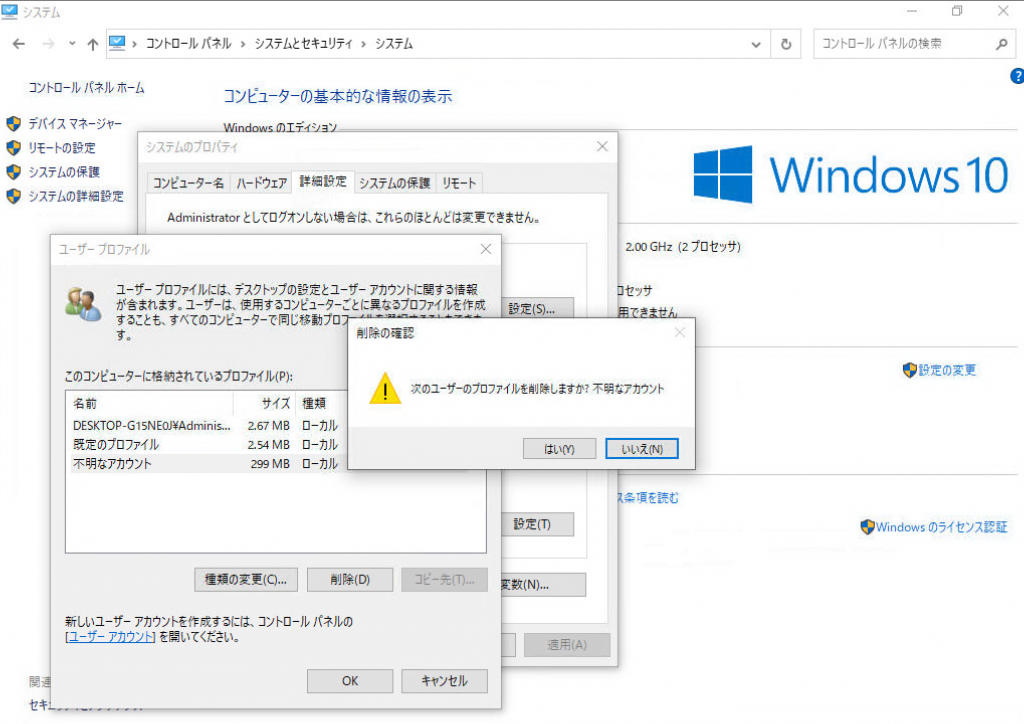1024x724 pixels.
Task: Click the computer icon in address bar
Action: pyautogui.click(x=117, y=43)
